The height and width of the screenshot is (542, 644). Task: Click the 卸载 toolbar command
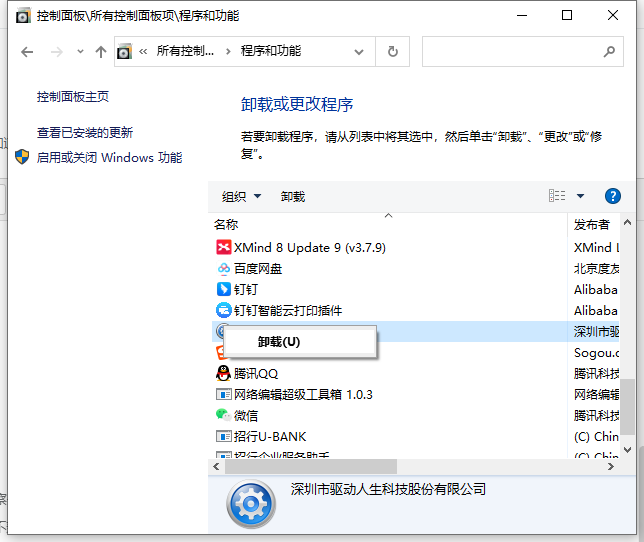coord(293,197)
